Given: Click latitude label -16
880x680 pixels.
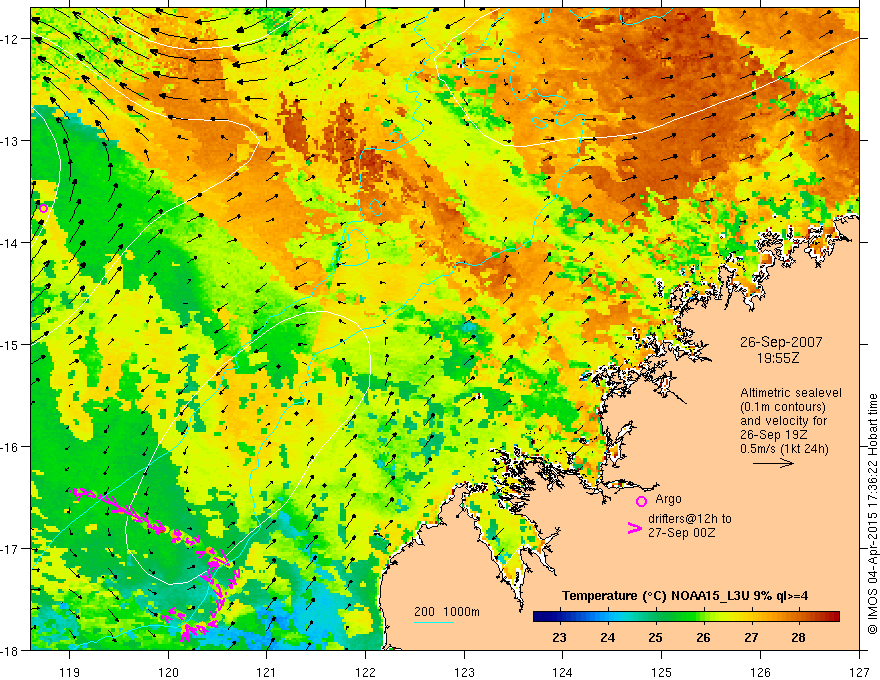Looking at the screenshot, I should click(11, 447).
